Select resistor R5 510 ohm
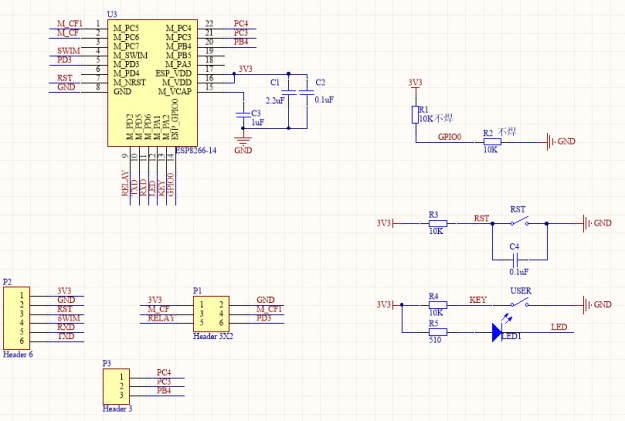The height and width of the screenshot is (421, 625). (438, 332)
